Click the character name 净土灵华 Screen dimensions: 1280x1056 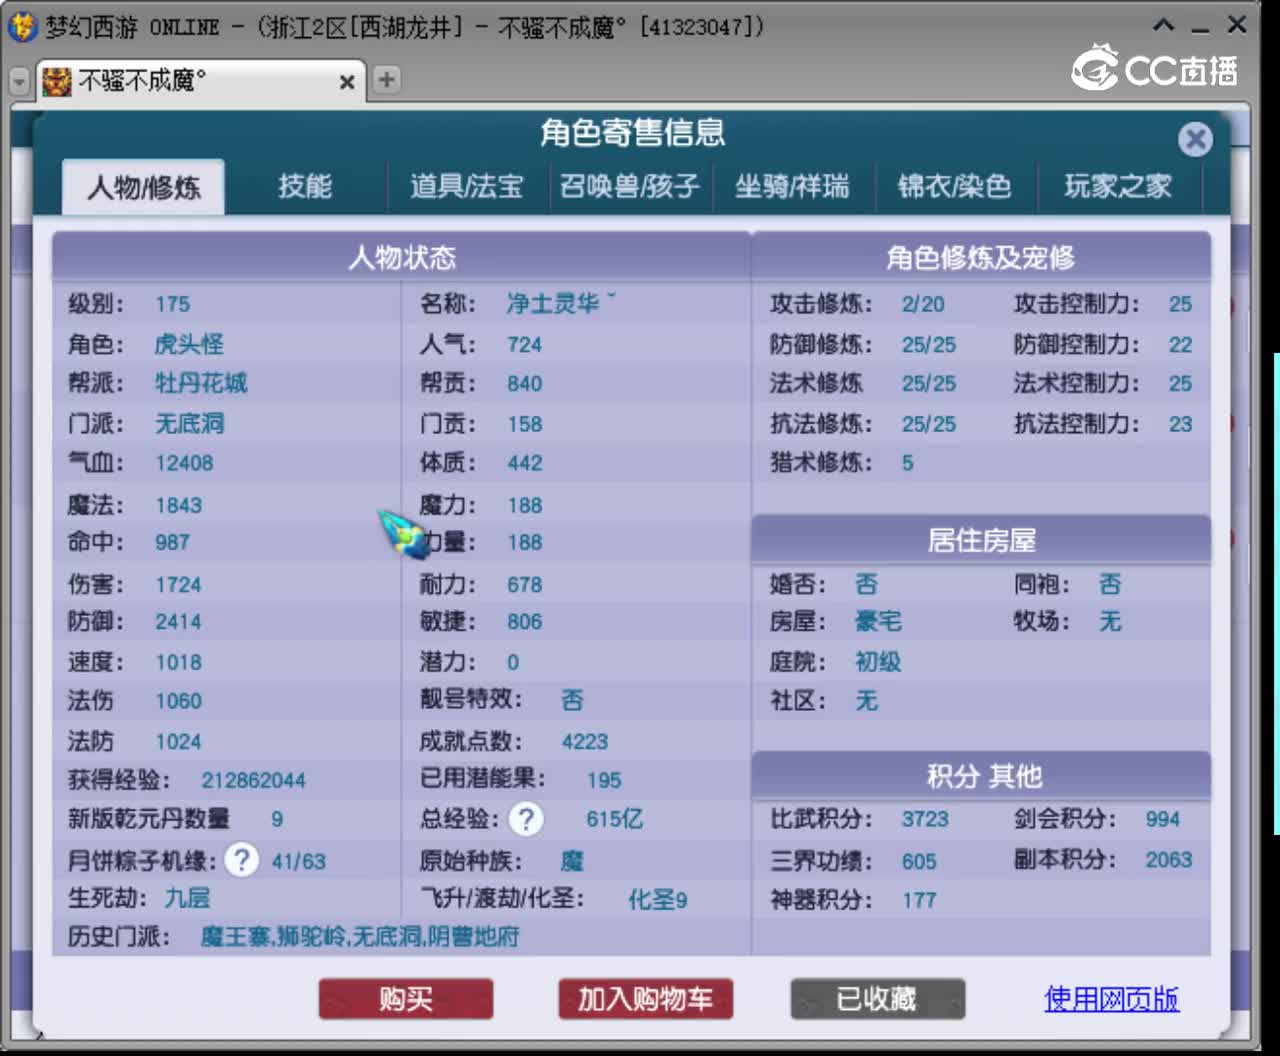click(x=559, y=303)
